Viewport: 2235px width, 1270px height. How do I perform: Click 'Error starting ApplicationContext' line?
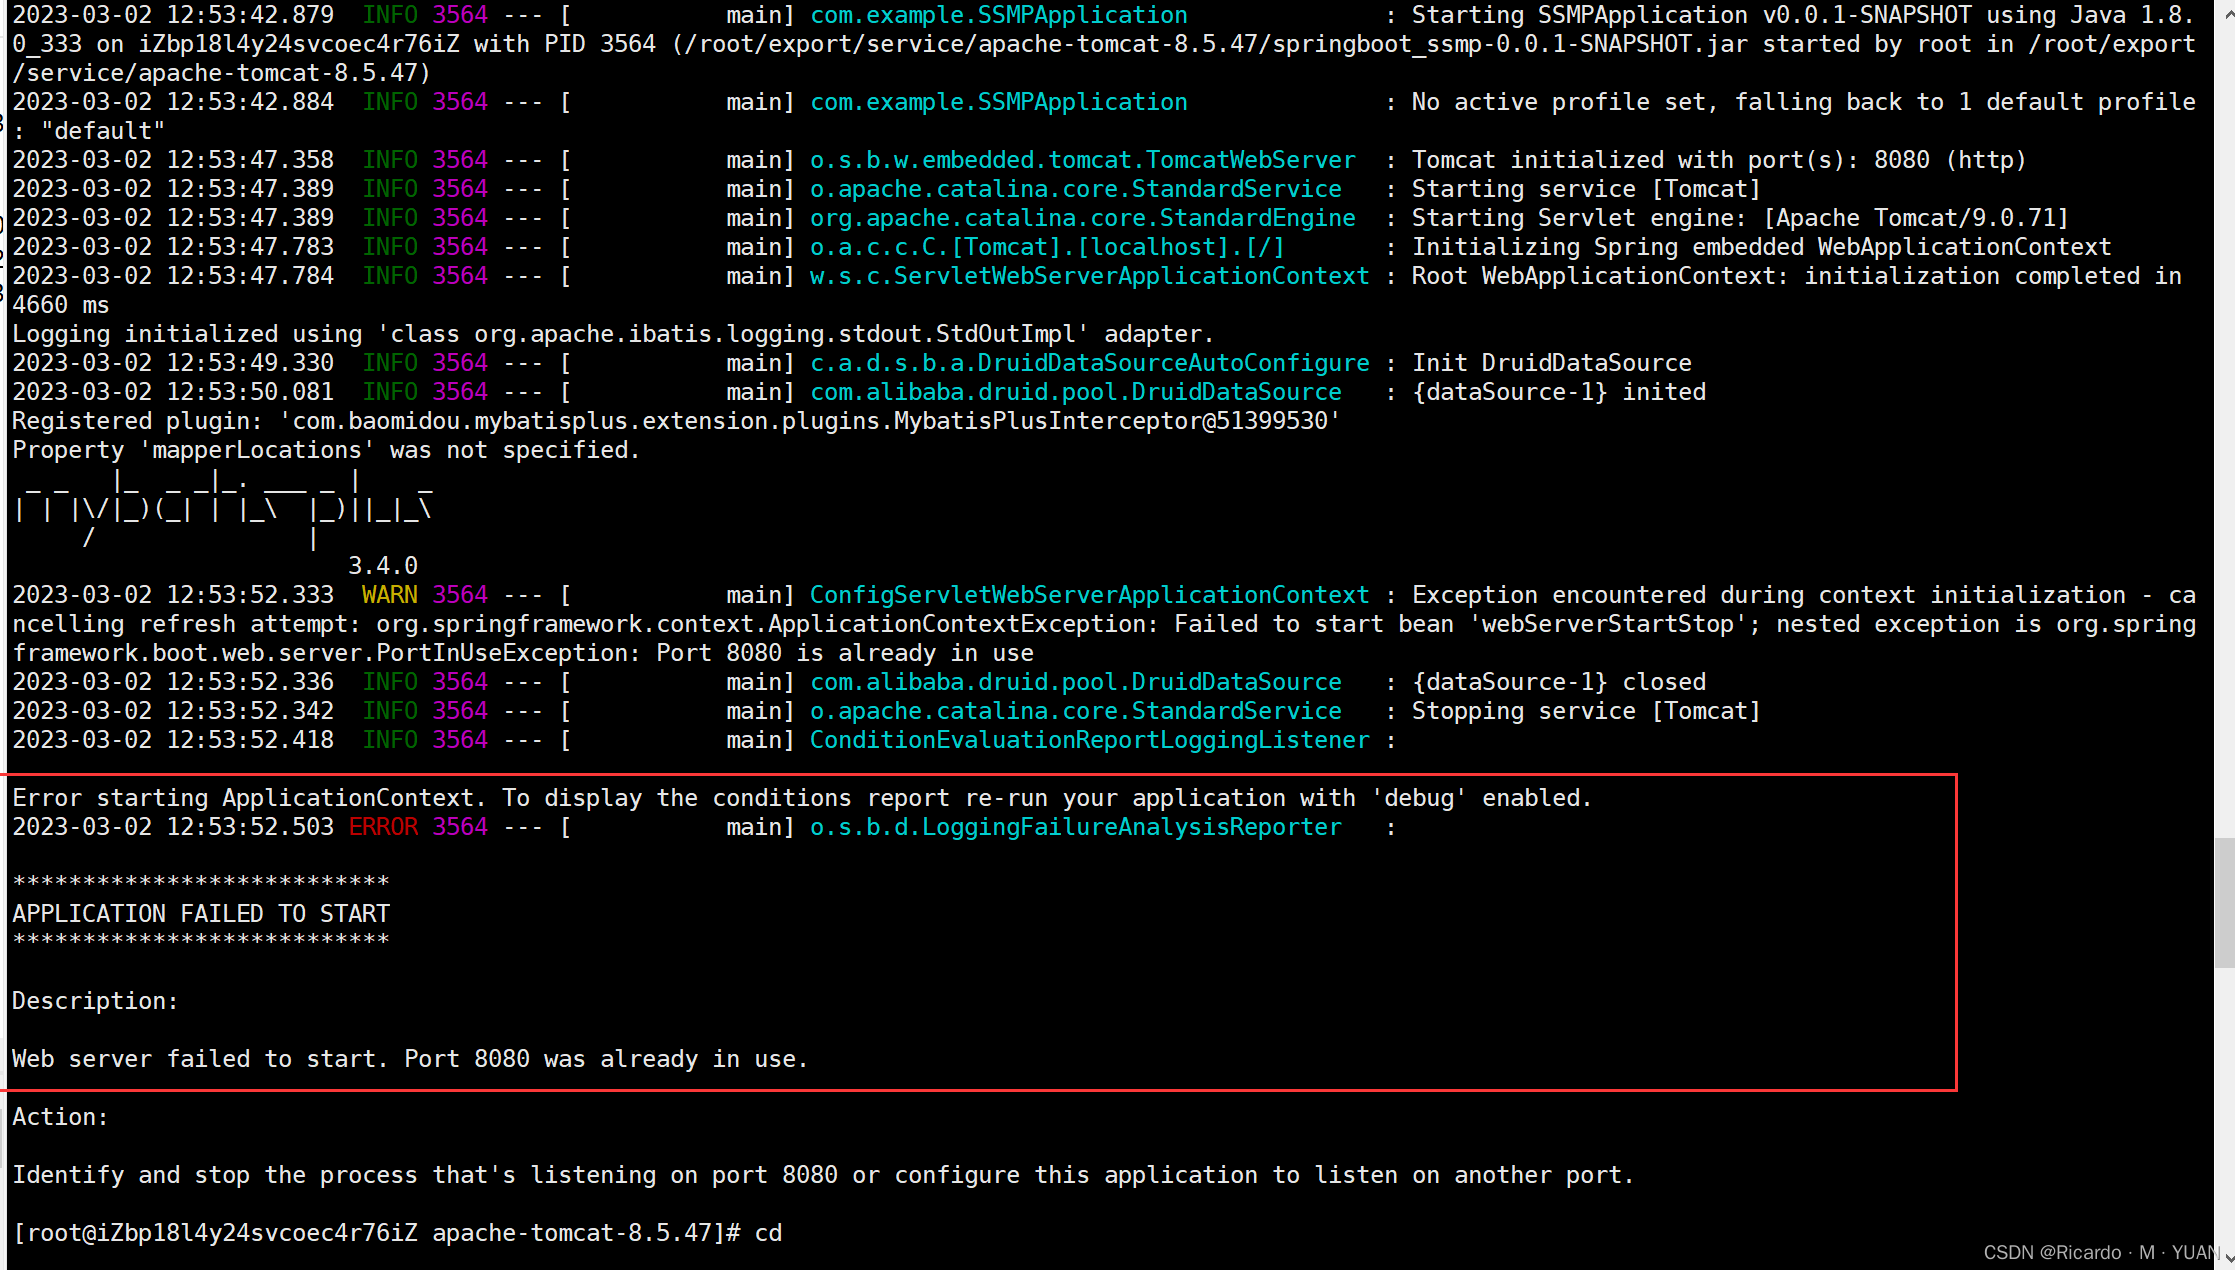click(801, 798)
